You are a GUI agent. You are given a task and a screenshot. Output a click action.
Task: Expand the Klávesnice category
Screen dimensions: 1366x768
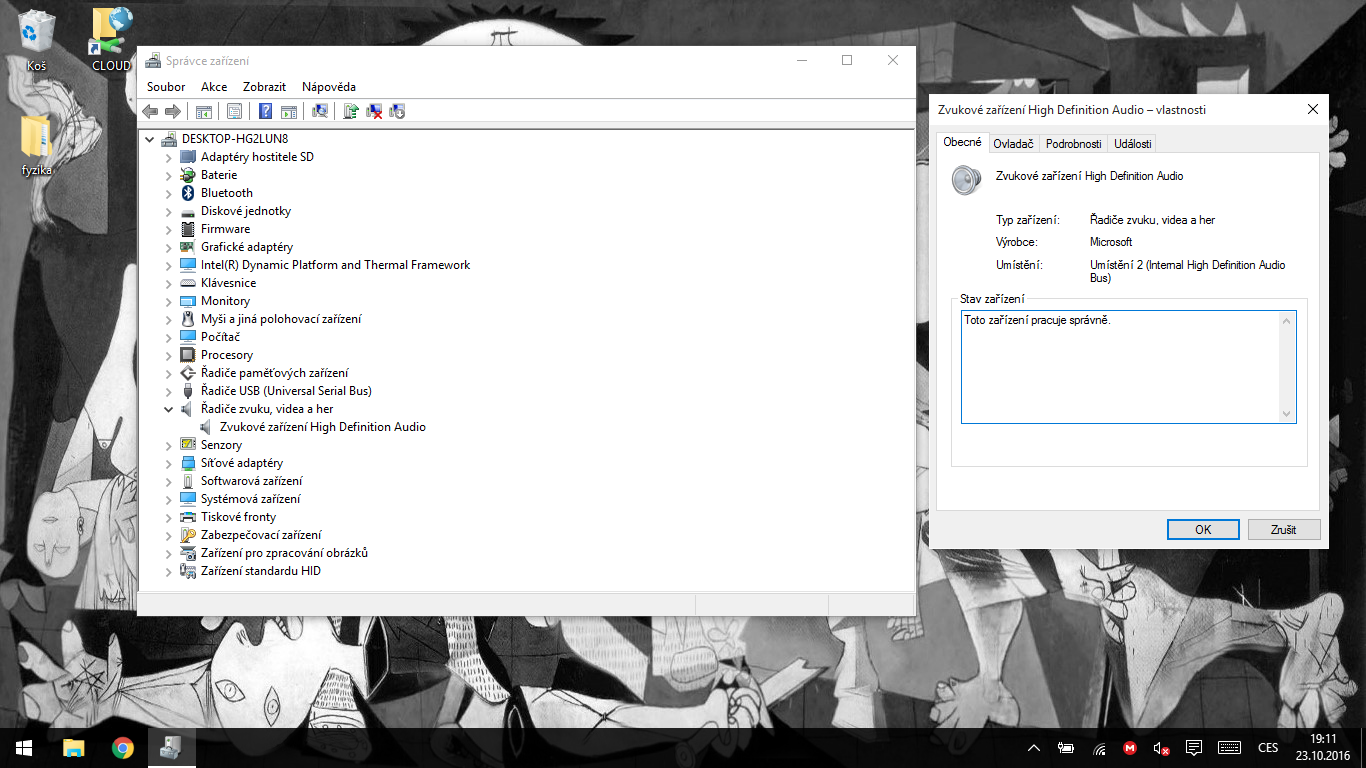[168, 283]
